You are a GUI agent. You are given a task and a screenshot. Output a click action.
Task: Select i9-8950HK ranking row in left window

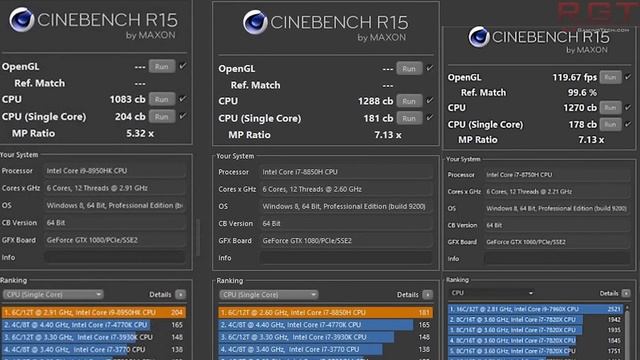point(94,312)
